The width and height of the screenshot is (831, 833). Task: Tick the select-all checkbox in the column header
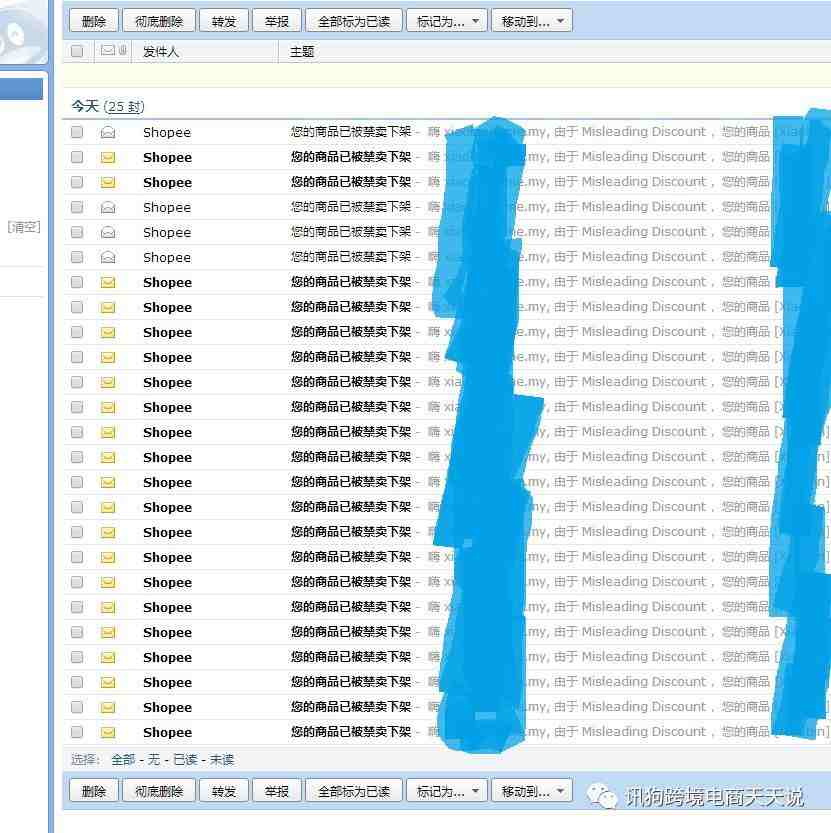78,51
